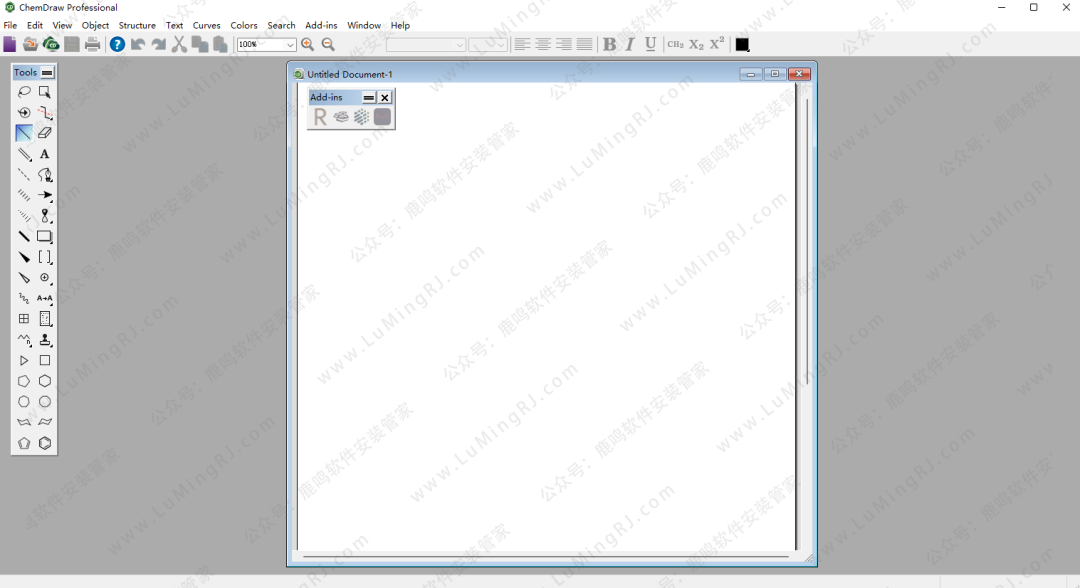Image resolution: width=1080 pixels, height=588 pixels.
Task: Open the Add-ins menu
Action: [321, 25]
